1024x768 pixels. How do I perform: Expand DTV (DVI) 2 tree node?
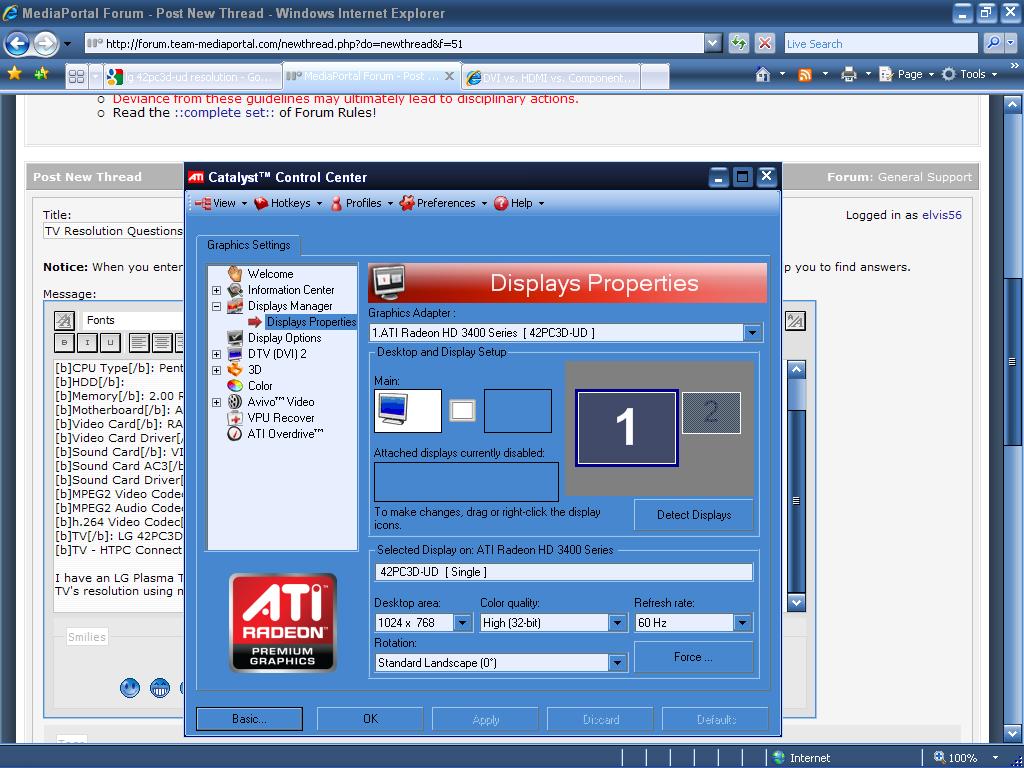pyautogui.click(x=216, y=354)
